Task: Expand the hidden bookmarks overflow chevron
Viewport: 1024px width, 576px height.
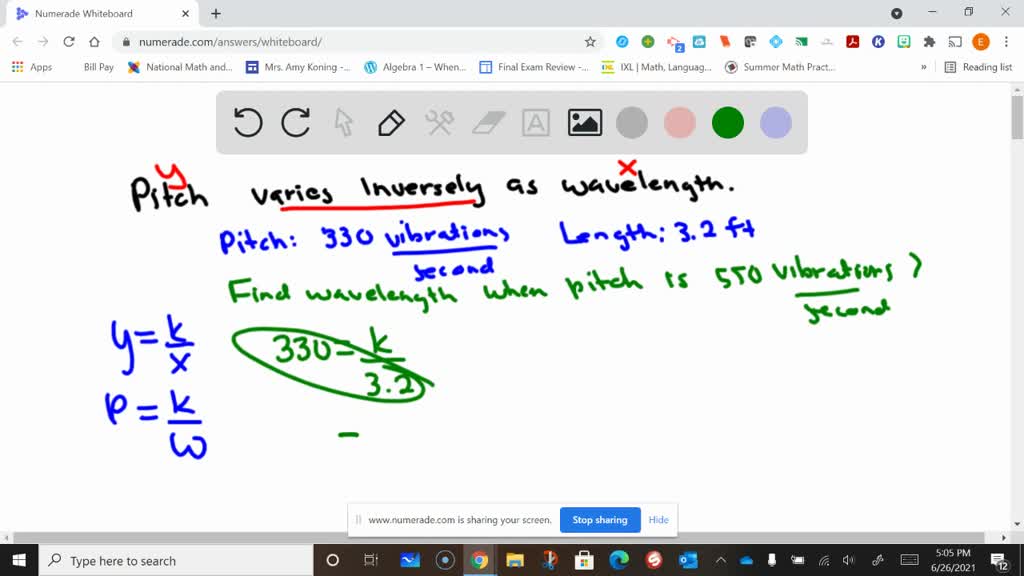Action: pos(923,67)
